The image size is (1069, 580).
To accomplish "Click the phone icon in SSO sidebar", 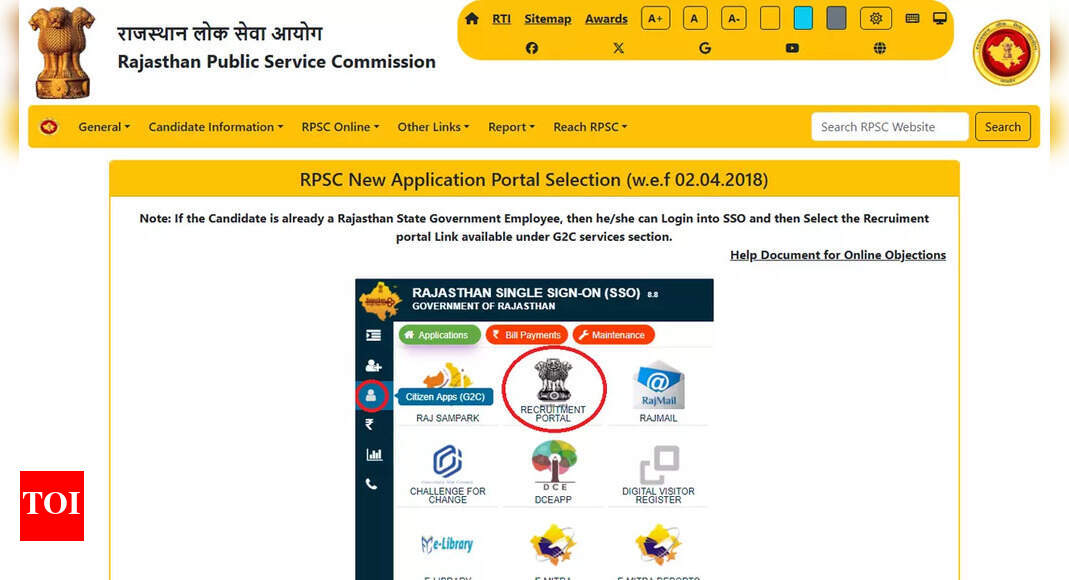I will point(371,485).
